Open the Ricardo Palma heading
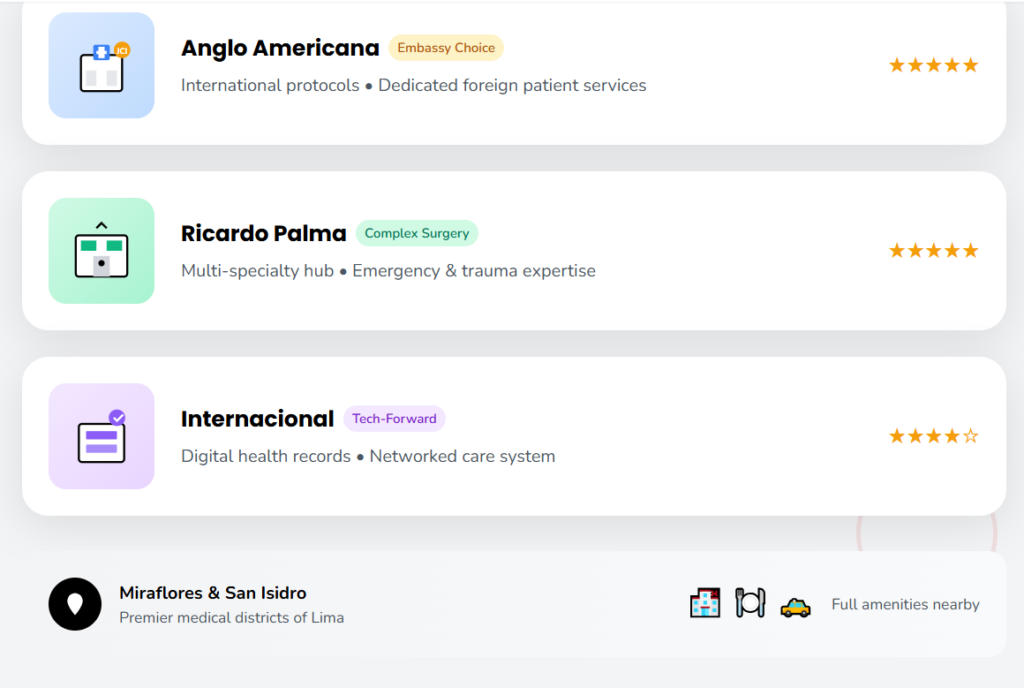 tap(263, 233)
